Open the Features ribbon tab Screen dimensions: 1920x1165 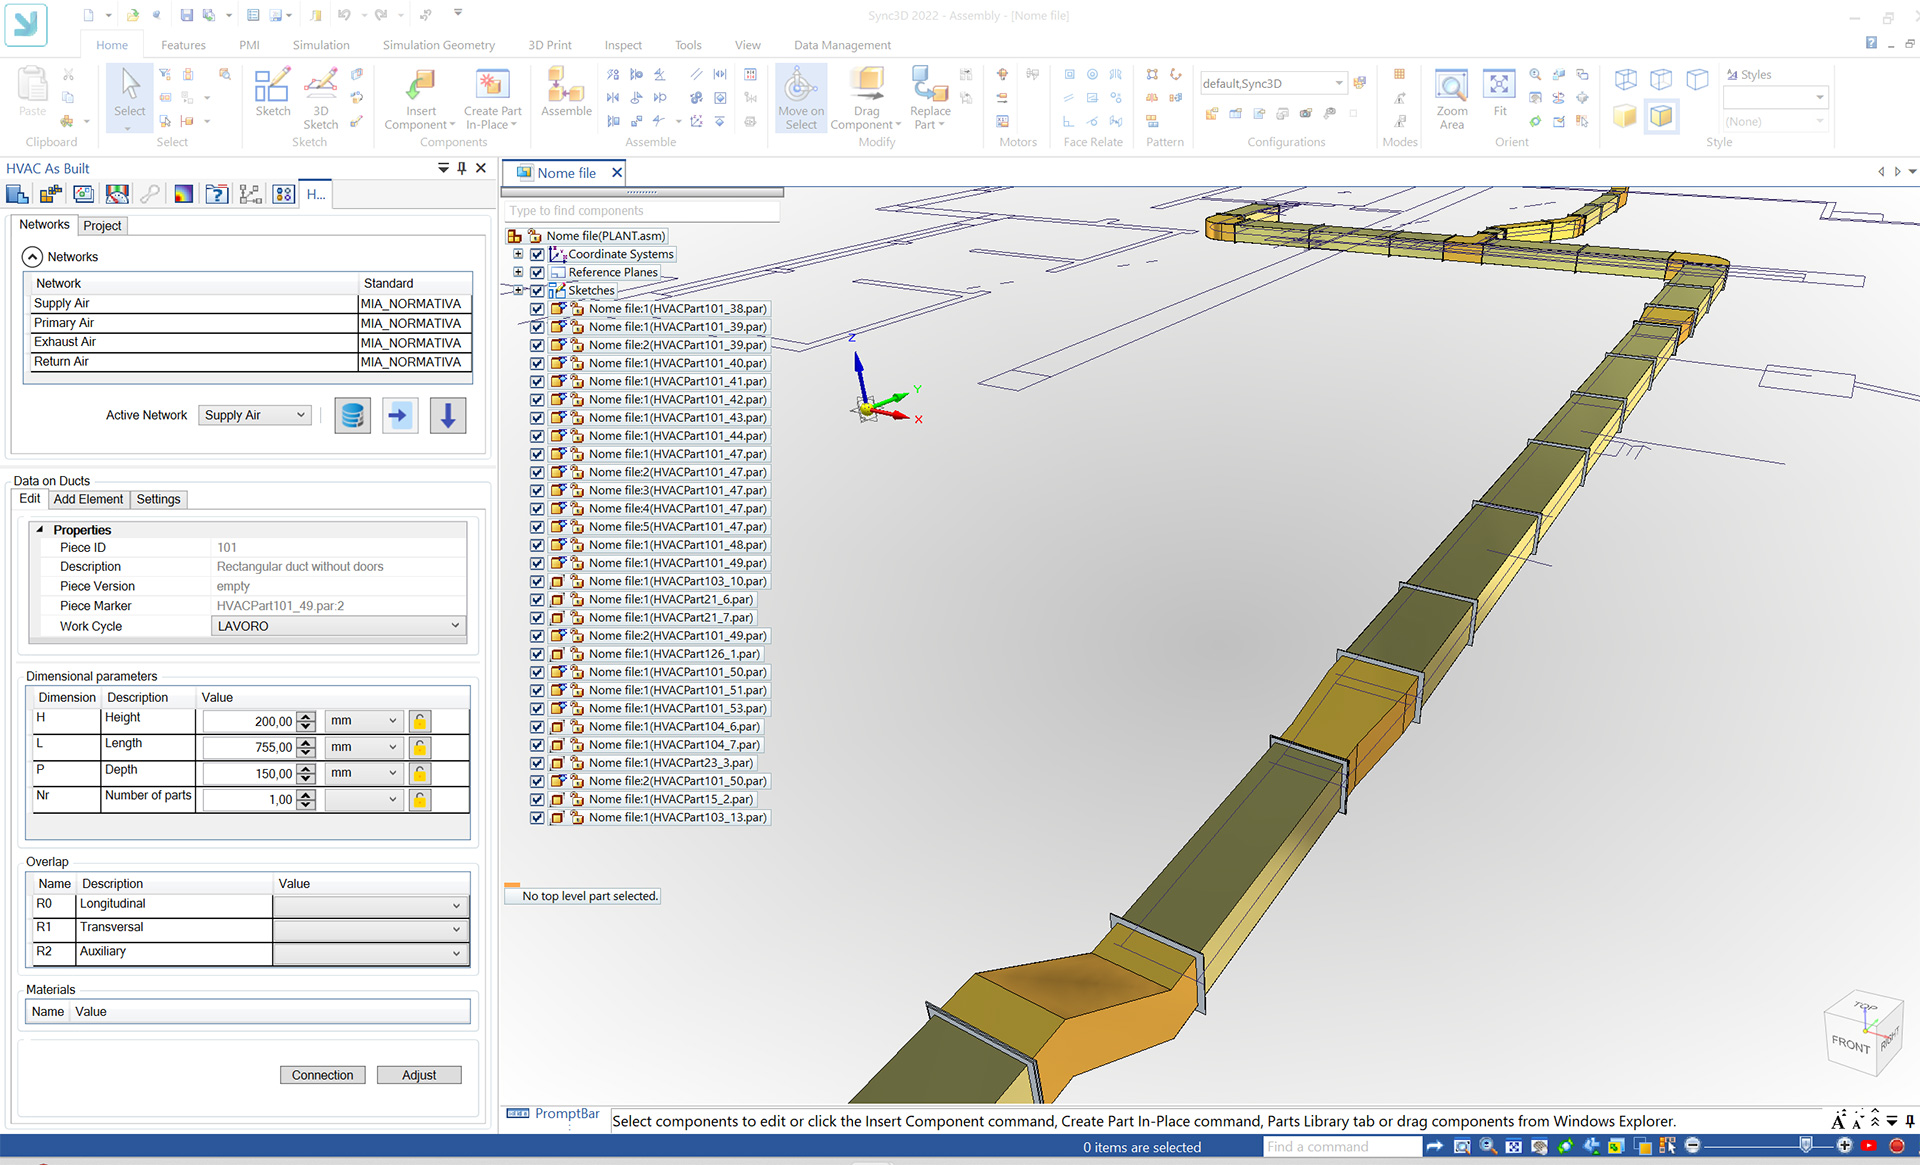point(183,45)
